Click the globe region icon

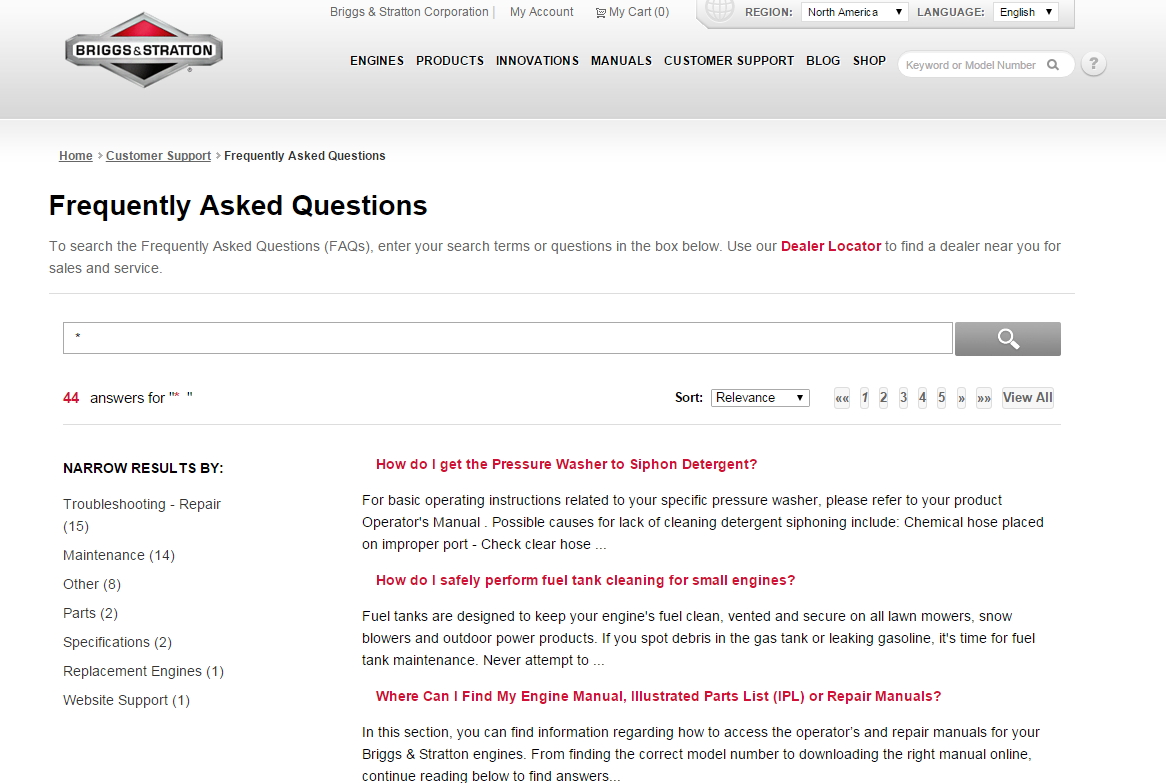[x=719, y=11]
